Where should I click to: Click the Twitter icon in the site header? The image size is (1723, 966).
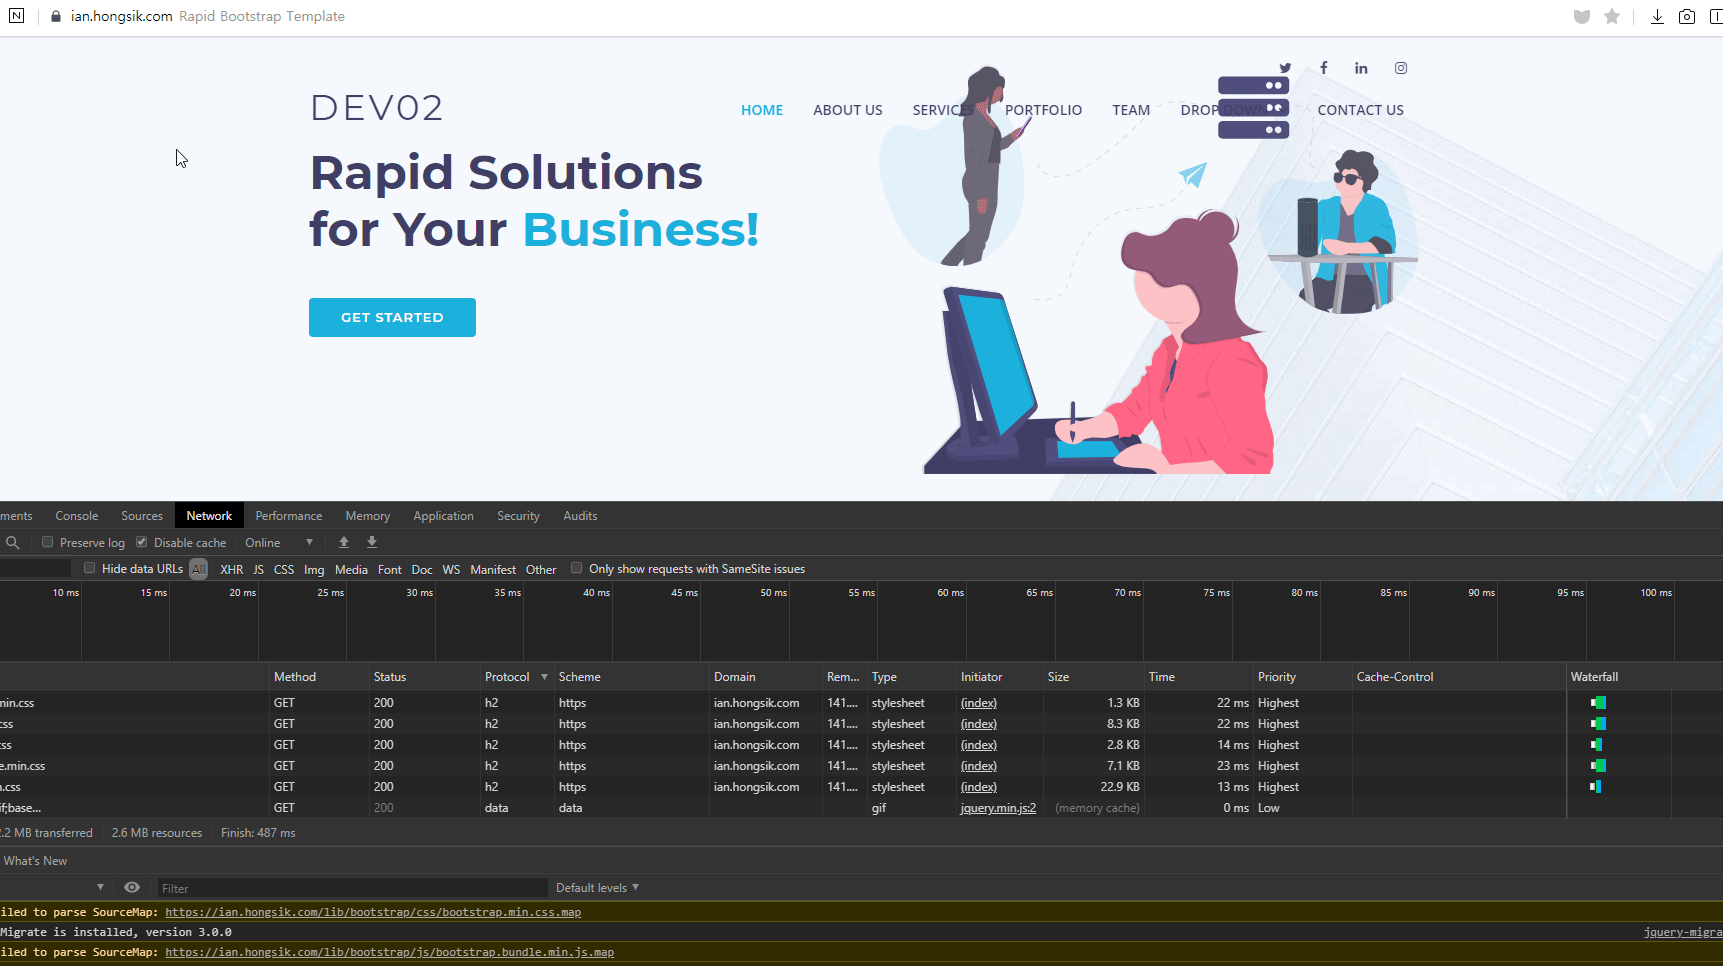(x=1285, y=68)
